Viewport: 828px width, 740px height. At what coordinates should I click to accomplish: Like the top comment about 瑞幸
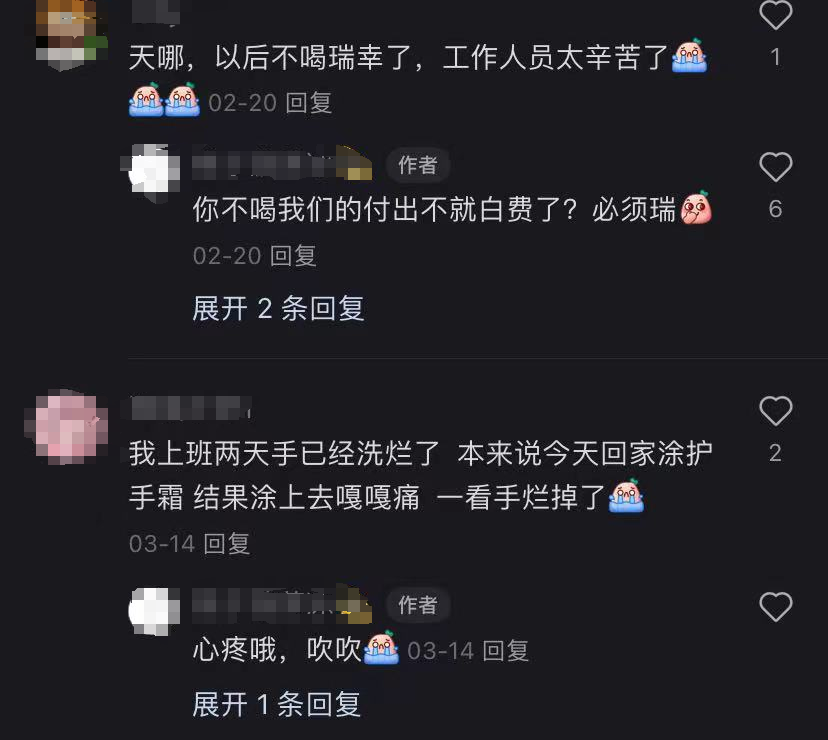click(775, 15)
